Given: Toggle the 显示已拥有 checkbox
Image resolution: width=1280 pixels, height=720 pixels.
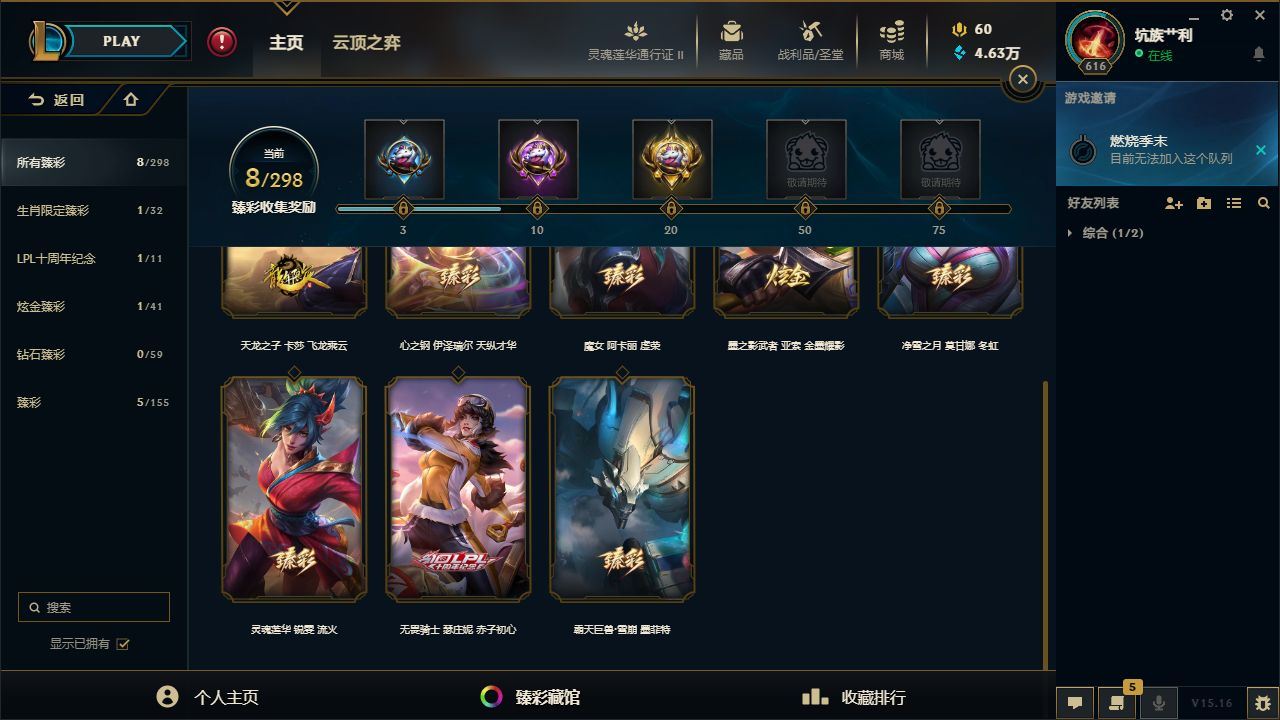Looking at the screenshot, I should click(x=123, y=644).
